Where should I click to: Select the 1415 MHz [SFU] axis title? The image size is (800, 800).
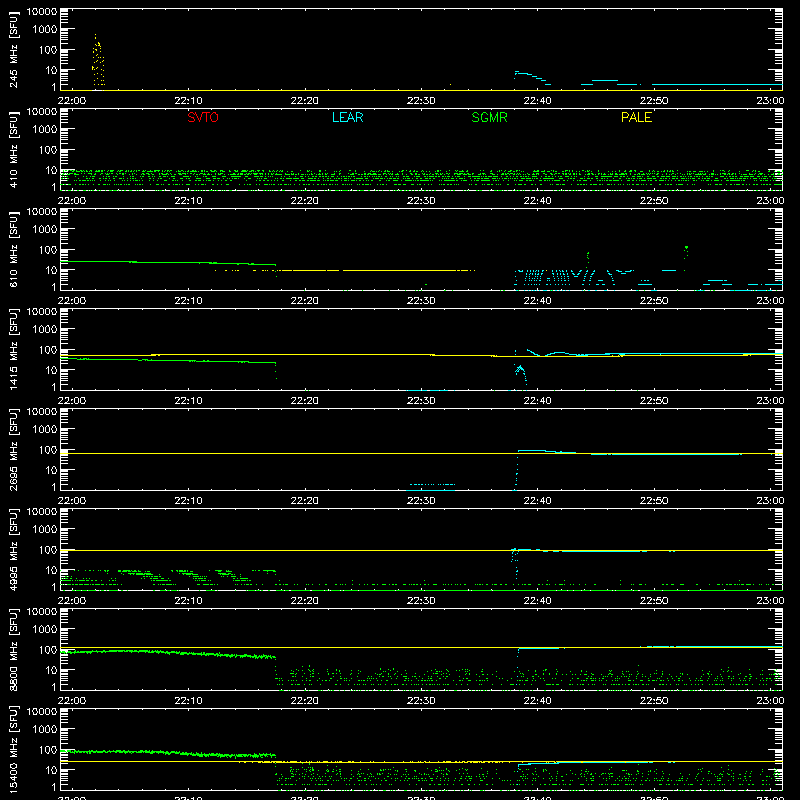(14, 349)
